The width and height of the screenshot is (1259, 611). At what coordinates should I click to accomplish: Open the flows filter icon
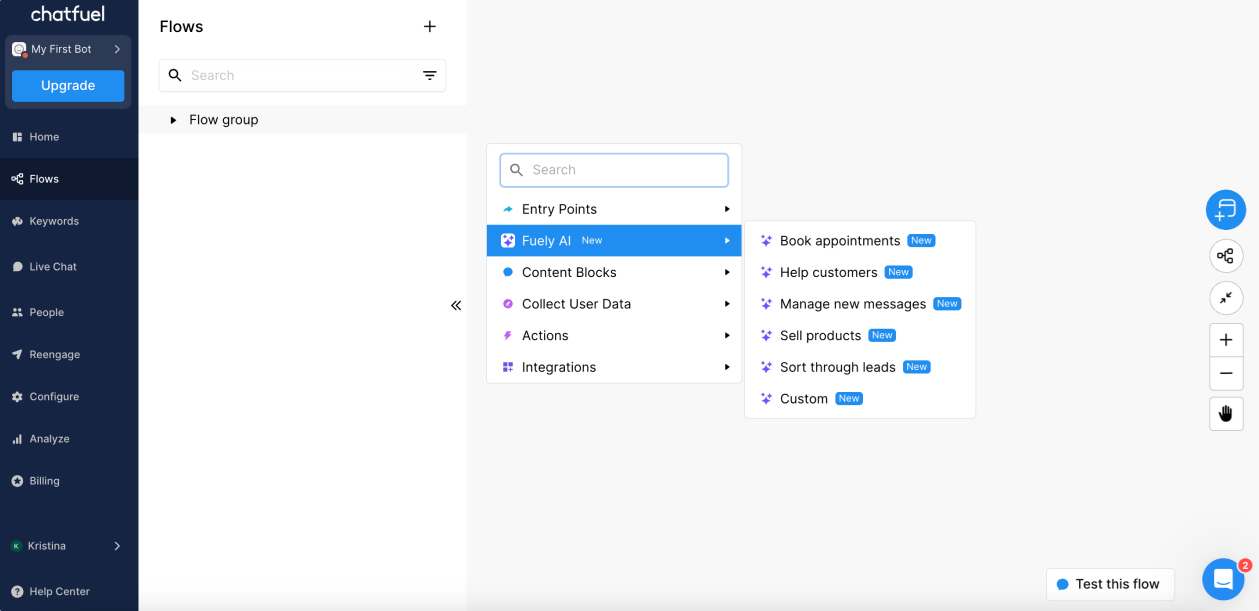click(x=430, y=75)
